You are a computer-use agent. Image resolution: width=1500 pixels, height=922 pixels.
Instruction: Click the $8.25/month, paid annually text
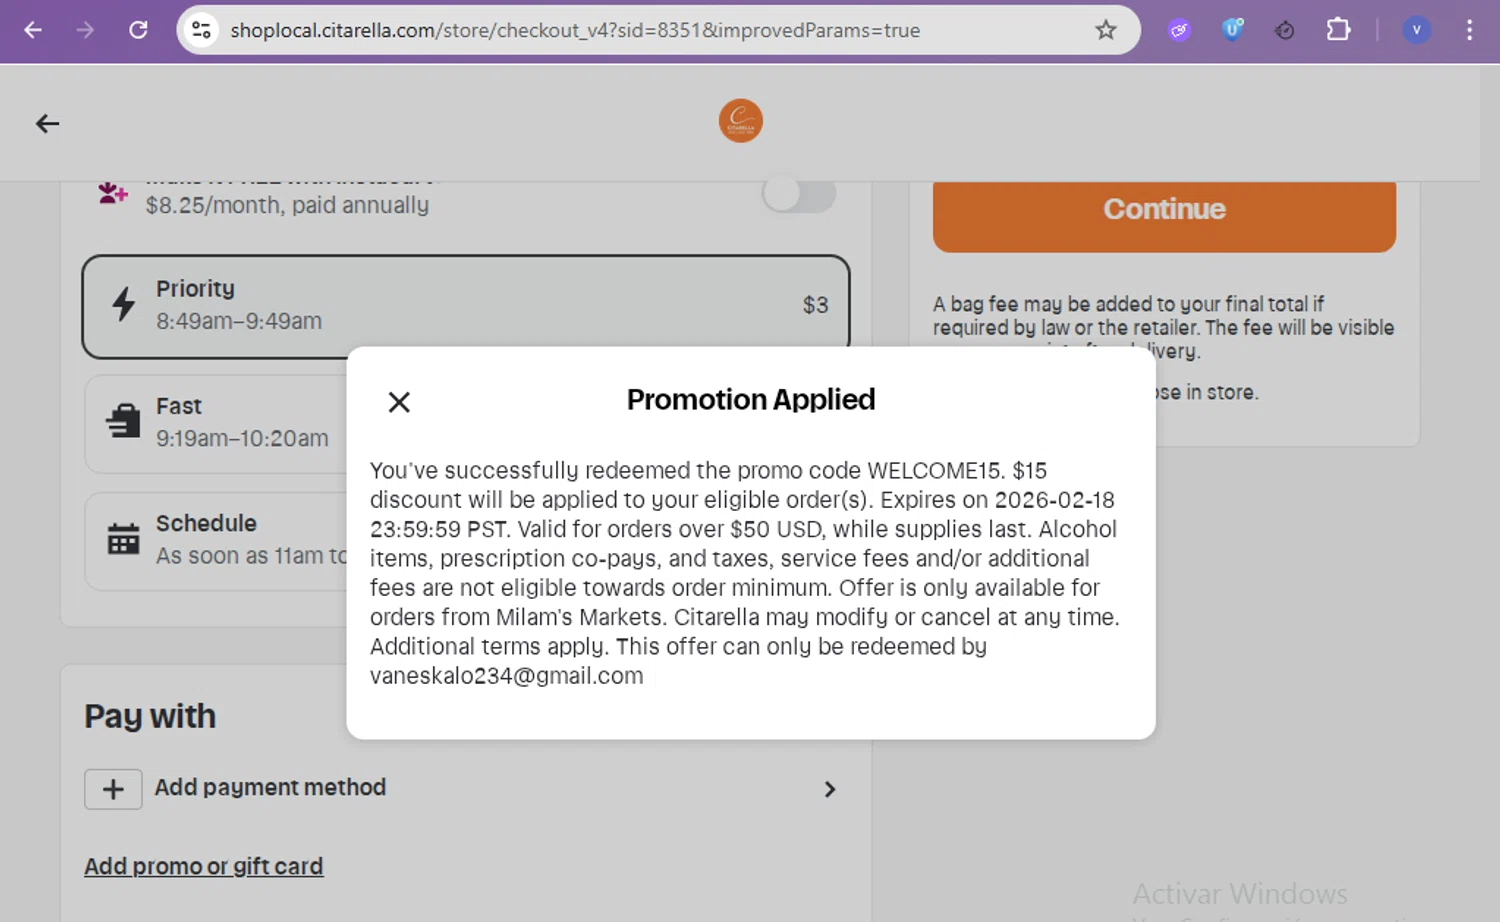click(287, 205)
